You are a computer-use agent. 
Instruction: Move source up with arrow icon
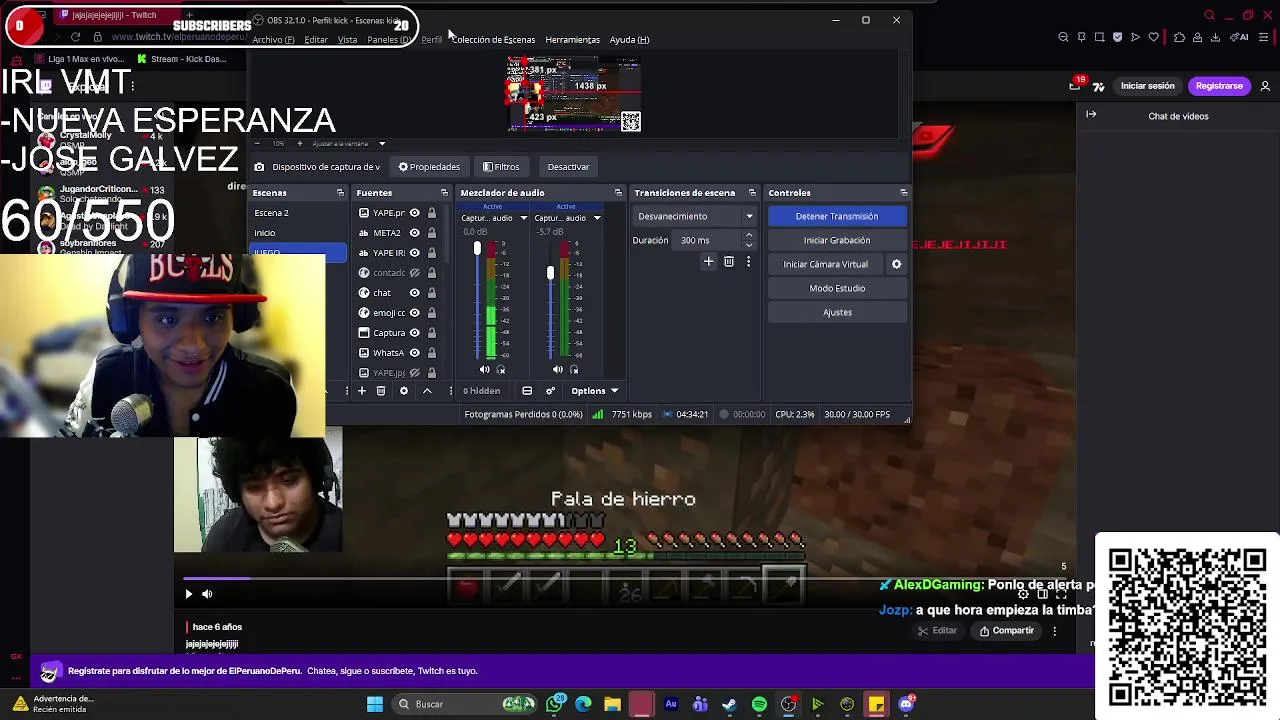pos(427,391)
